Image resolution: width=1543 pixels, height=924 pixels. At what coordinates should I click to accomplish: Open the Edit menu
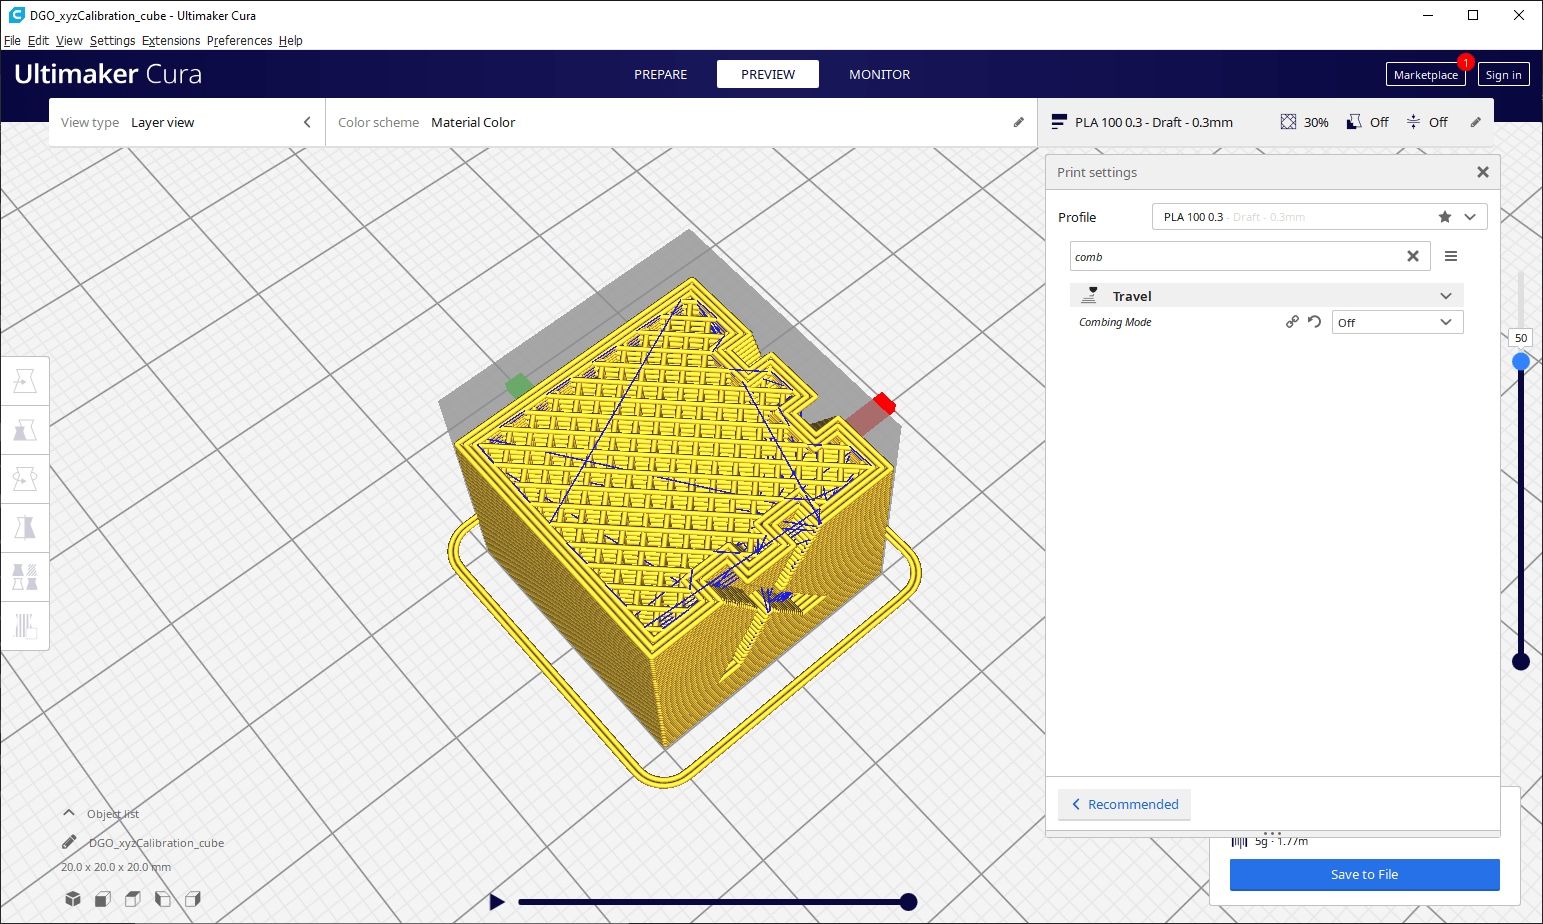pyautogui.click(x=38, y=41)
